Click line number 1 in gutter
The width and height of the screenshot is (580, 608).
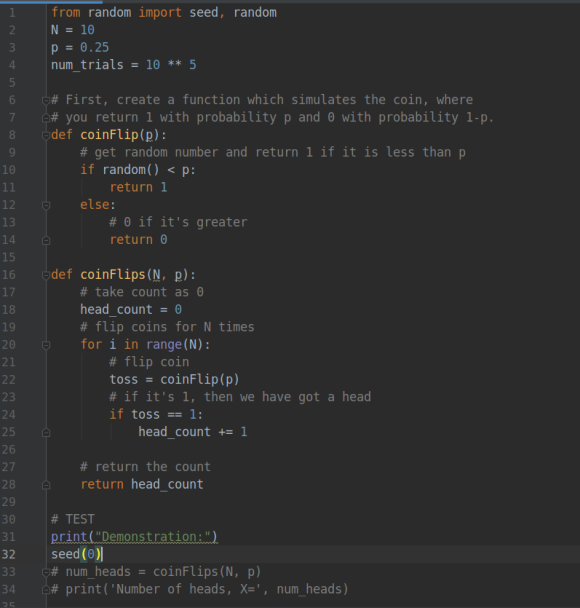(12, 13)
